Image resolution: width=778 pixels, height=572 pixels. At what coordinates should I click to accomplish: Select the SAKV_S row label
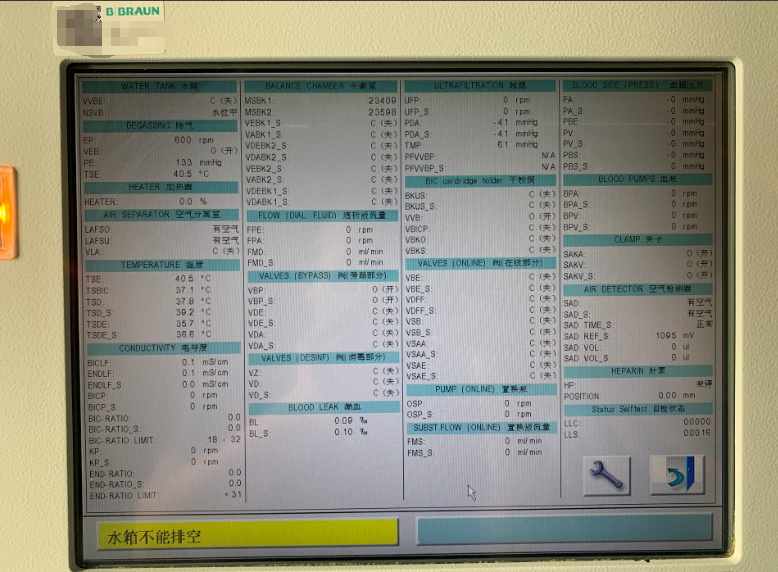(579, 276)
